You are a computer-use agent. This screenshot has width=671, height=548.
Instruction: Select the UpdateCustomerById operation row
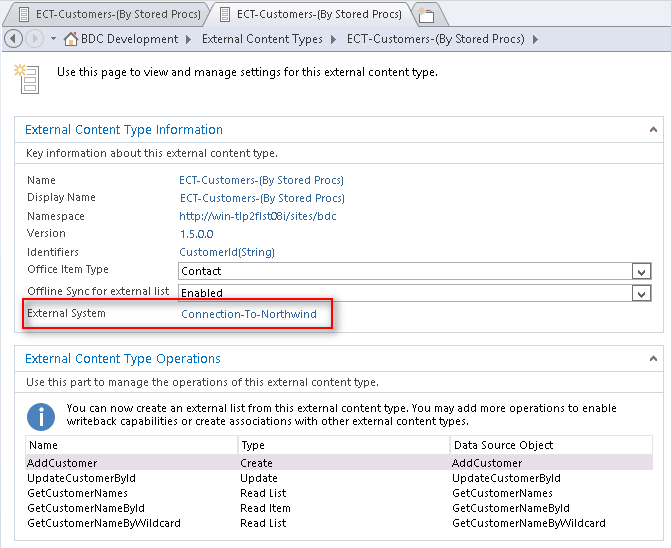[x=82, y=478]
